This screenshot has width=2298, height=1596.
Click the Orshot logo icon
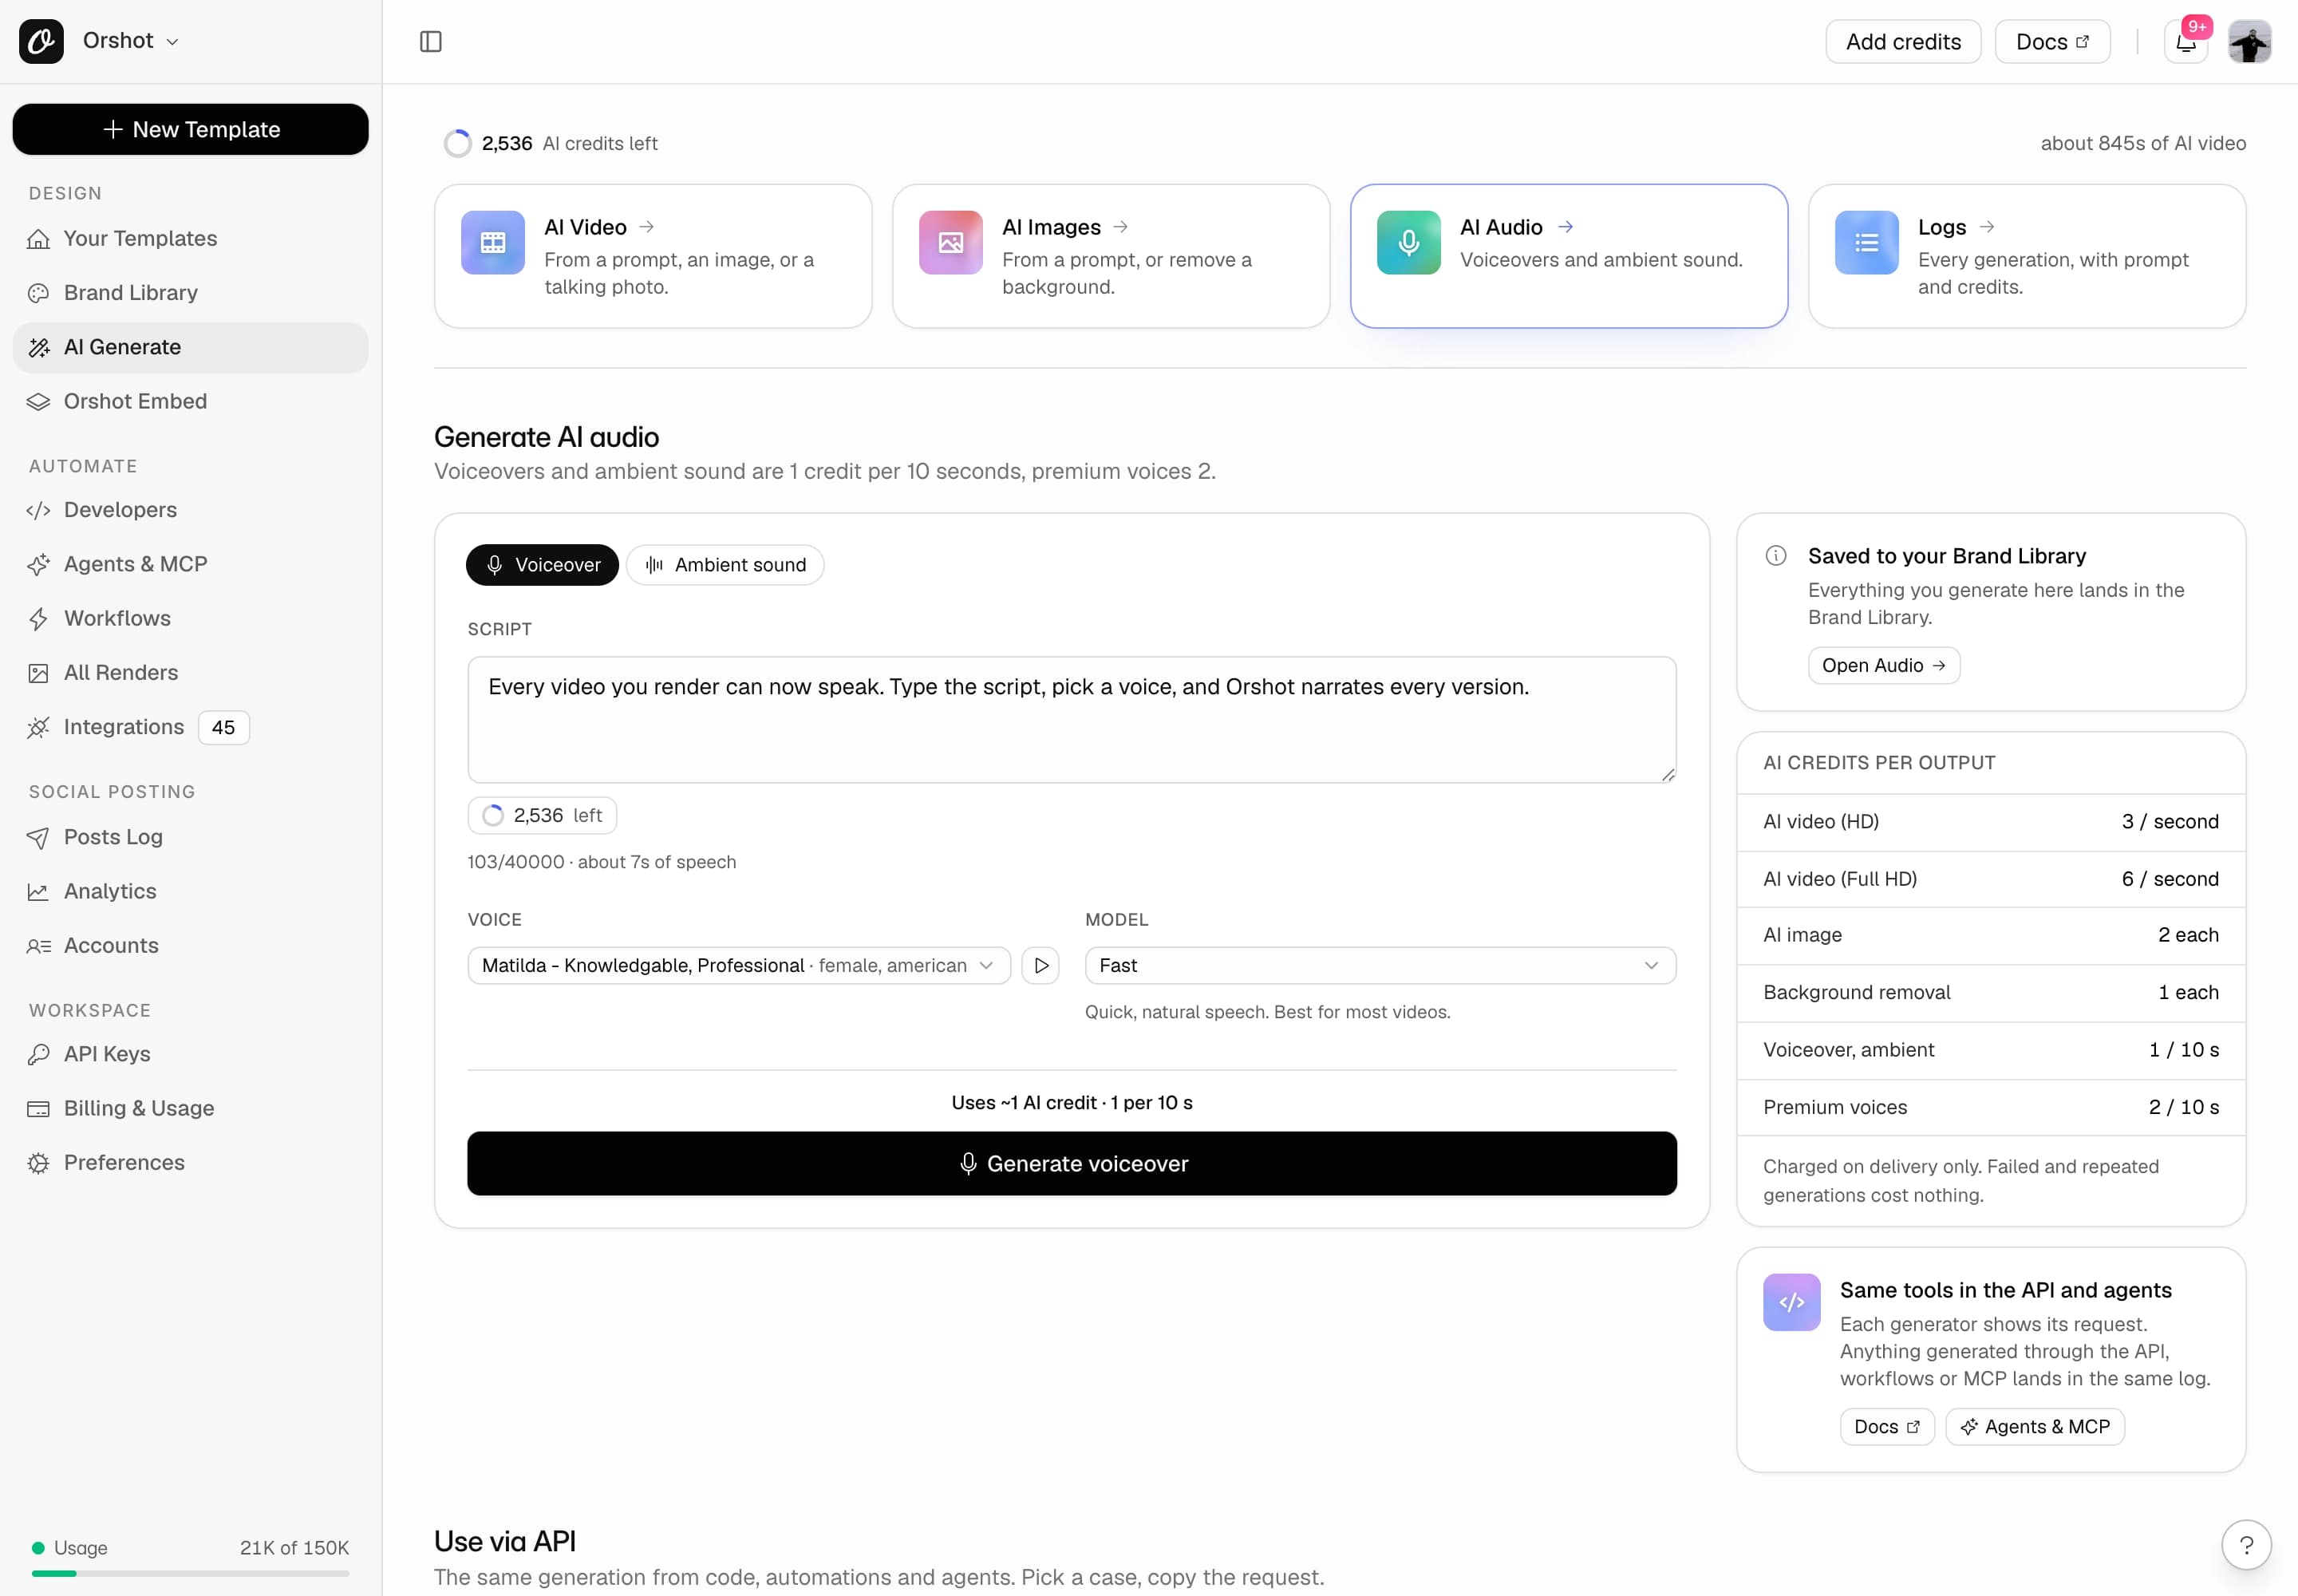tap(41, 41)
